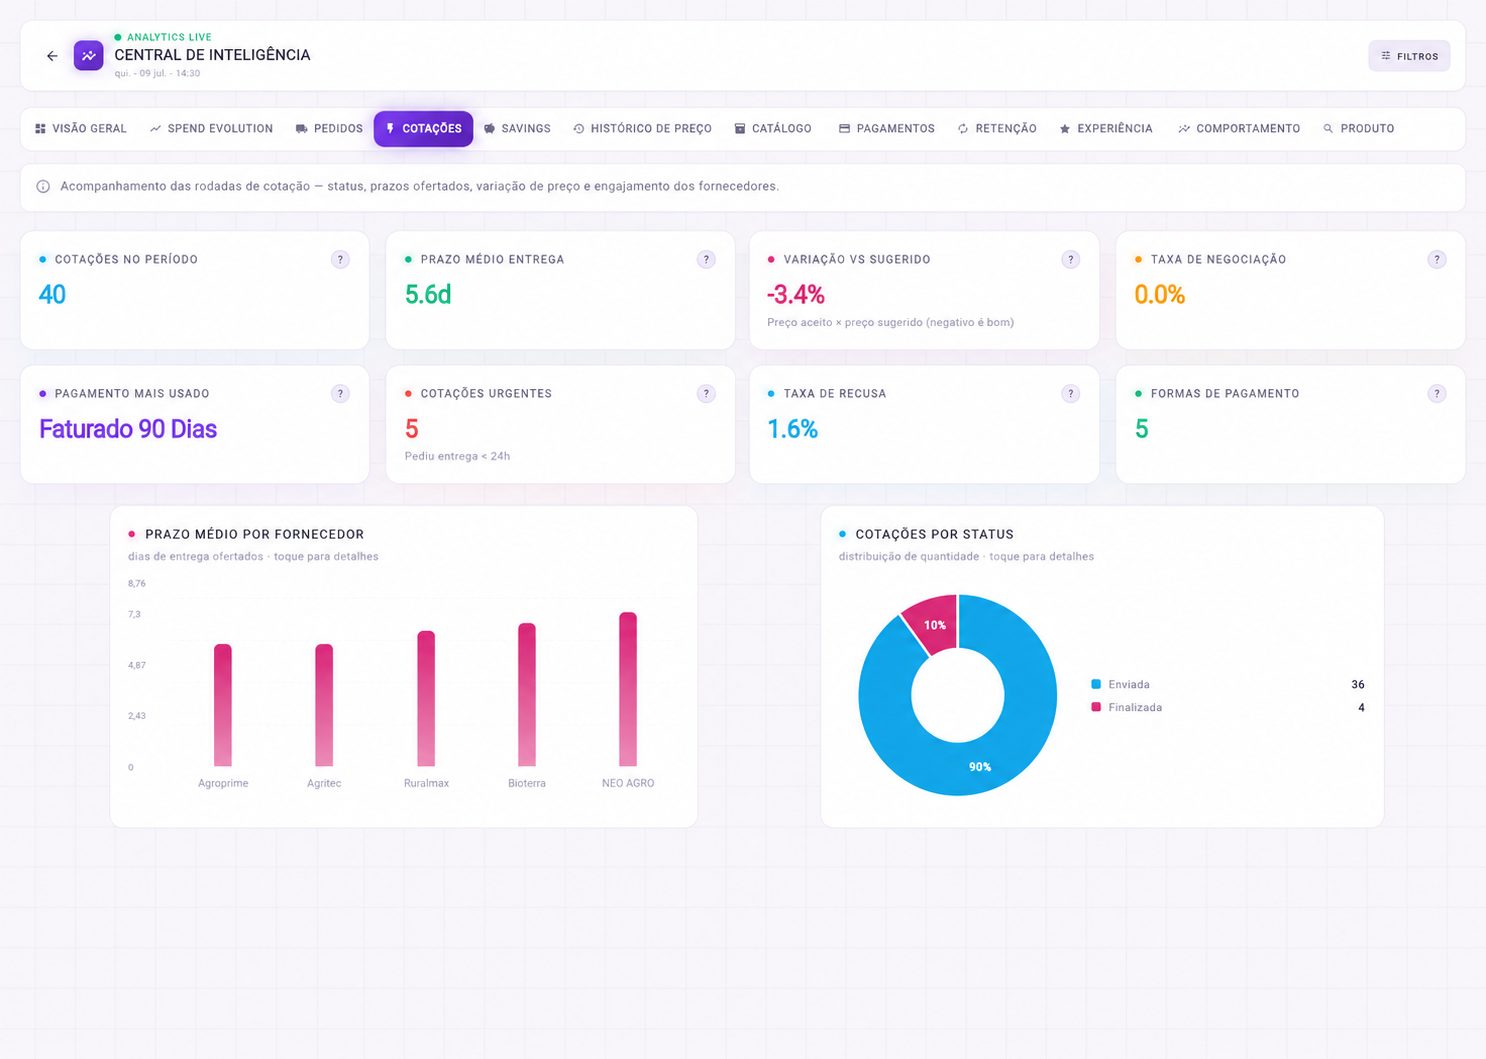Go to the Pedidos tab

(x=329, y=129)
